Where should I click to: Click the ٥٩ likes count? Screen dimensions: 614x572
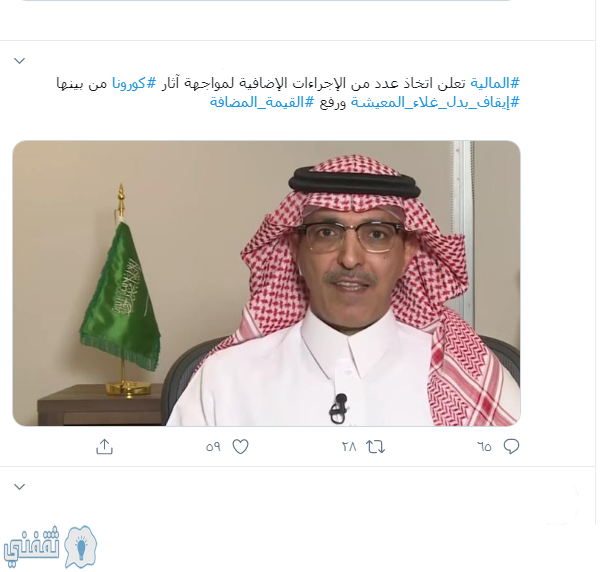tap(213, 447)
